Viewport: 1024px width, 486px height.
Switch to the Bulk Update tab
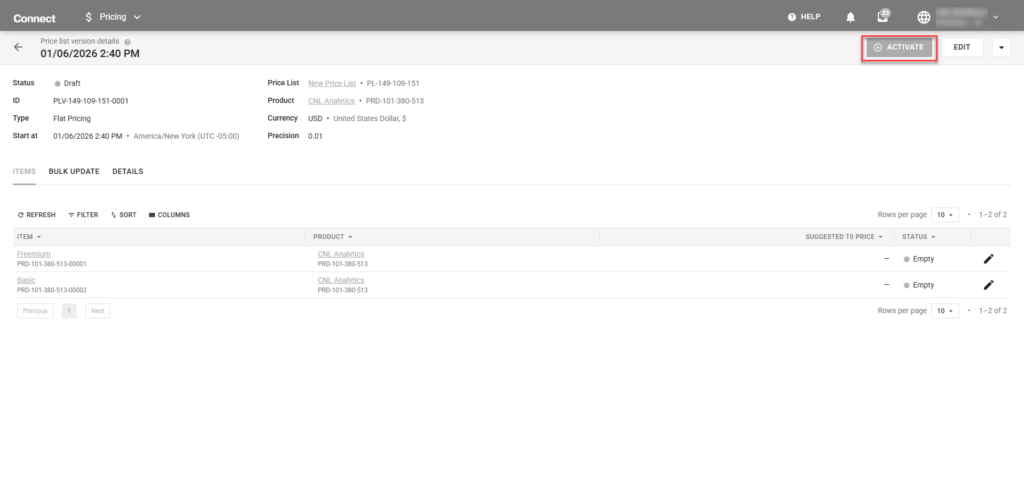[74, 172]
